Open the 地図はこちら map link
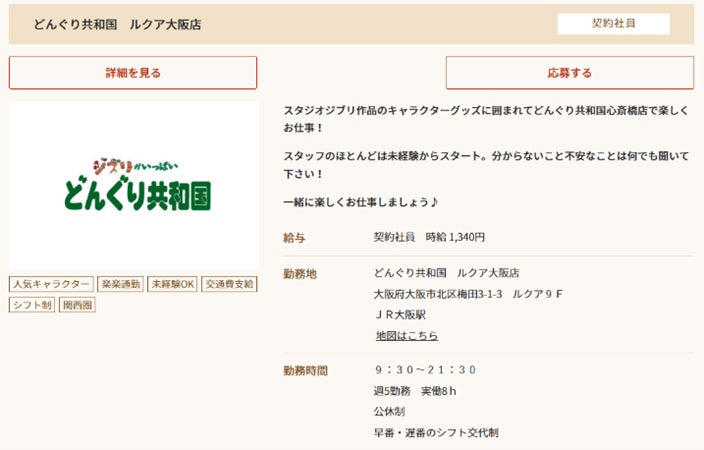The height and width of the screenshot is (450, 704). (406, 335)
